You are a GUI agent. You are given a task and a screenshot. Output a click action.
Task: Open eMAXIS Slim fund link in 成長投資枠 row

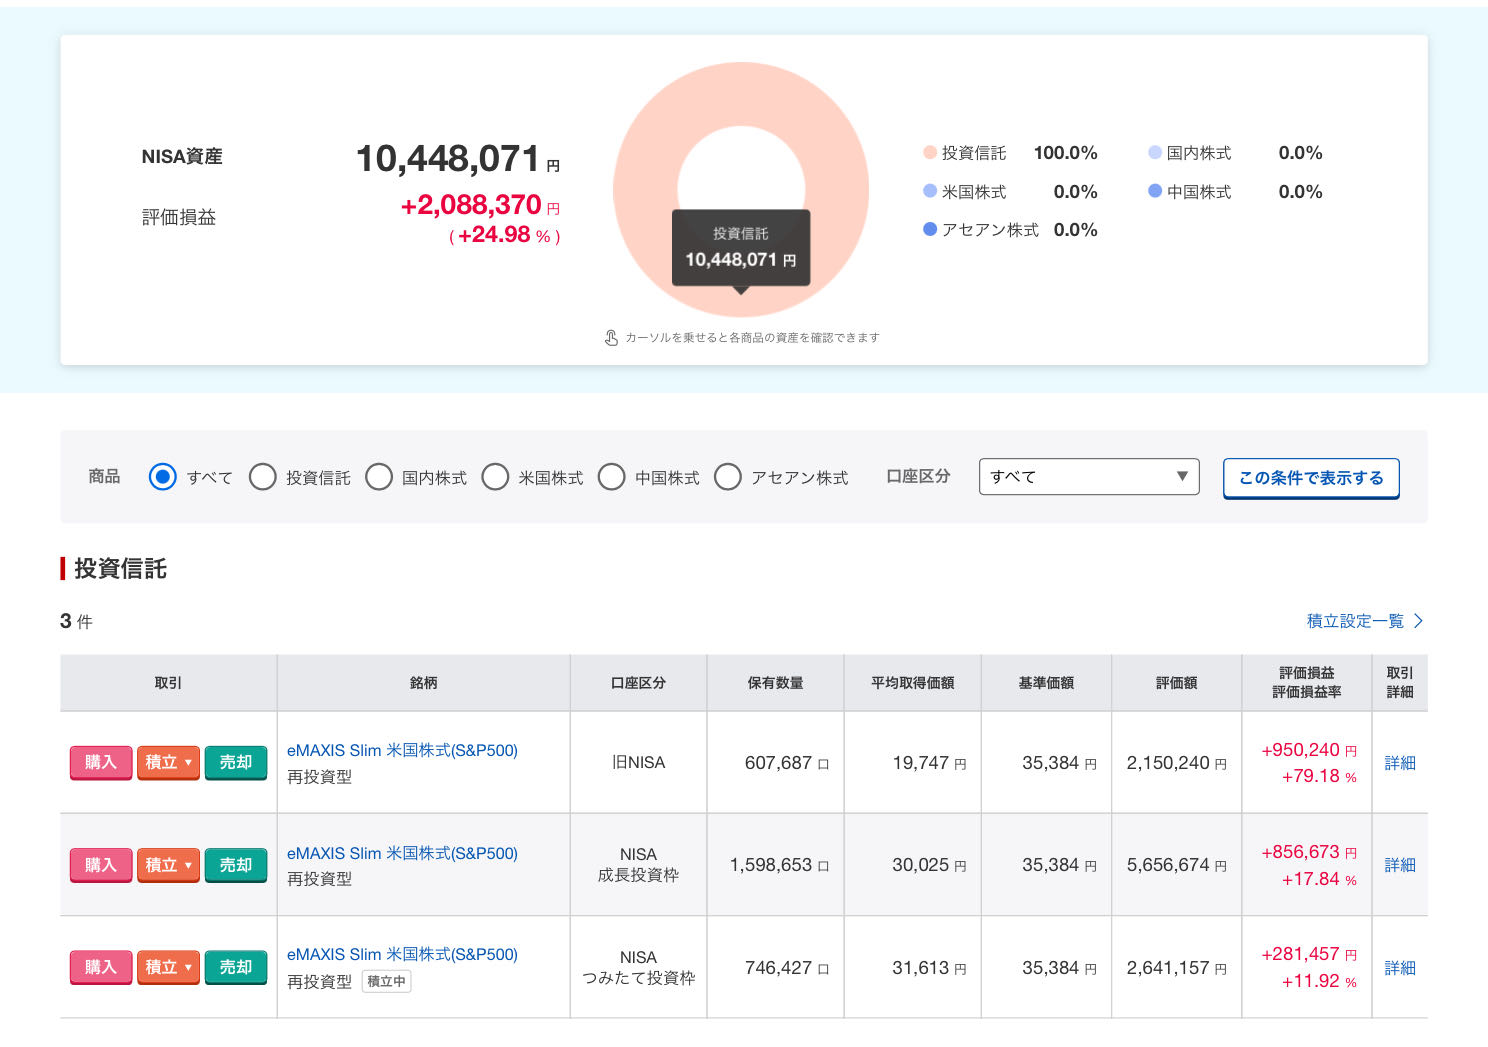402,853
